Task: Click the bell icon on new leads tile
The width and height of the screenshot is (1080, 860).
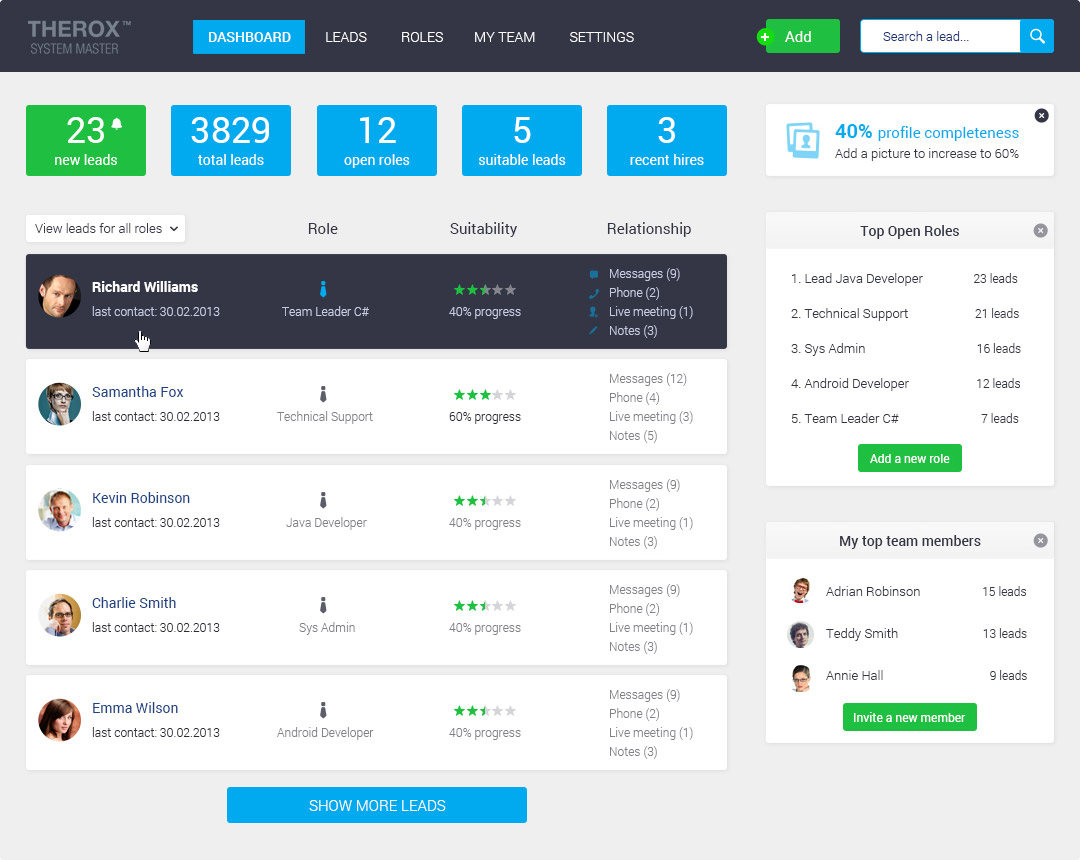Action: pos(117,124)
